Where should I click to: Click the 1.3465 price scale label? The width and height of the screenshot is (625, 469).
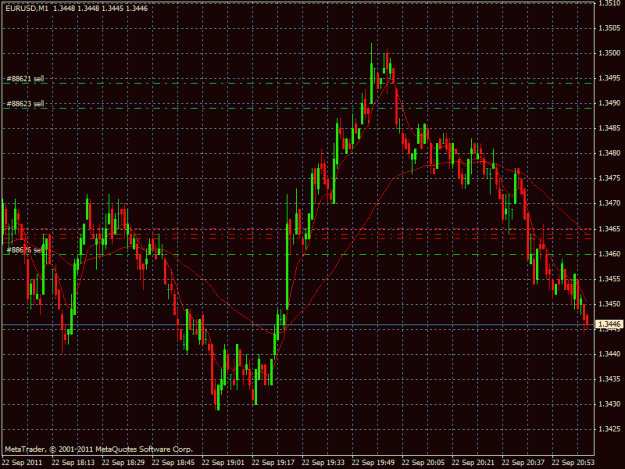pyautogui.click(x=609, y=229)
